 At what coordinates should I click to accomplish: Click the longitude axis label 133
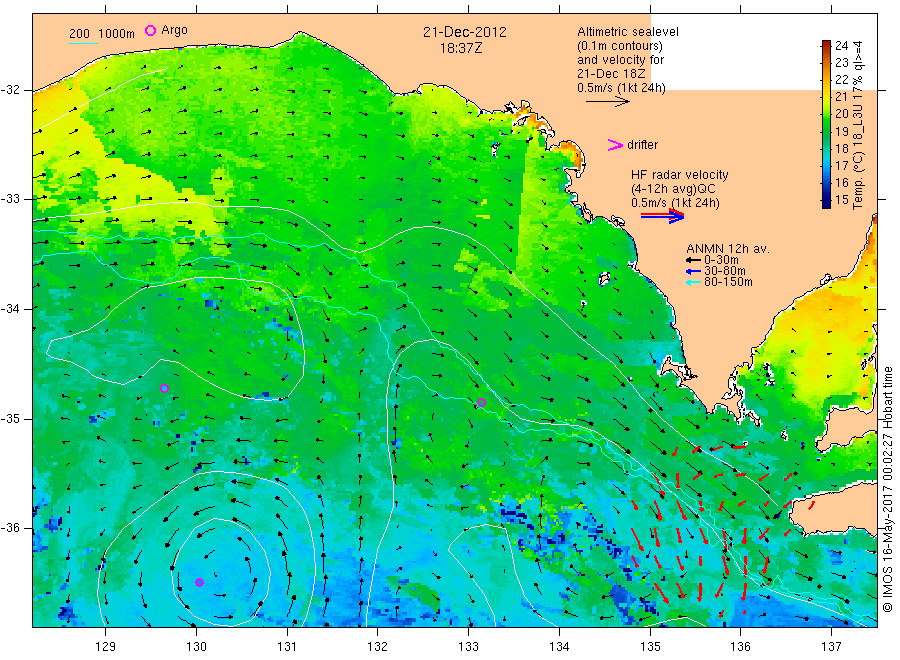468,646
